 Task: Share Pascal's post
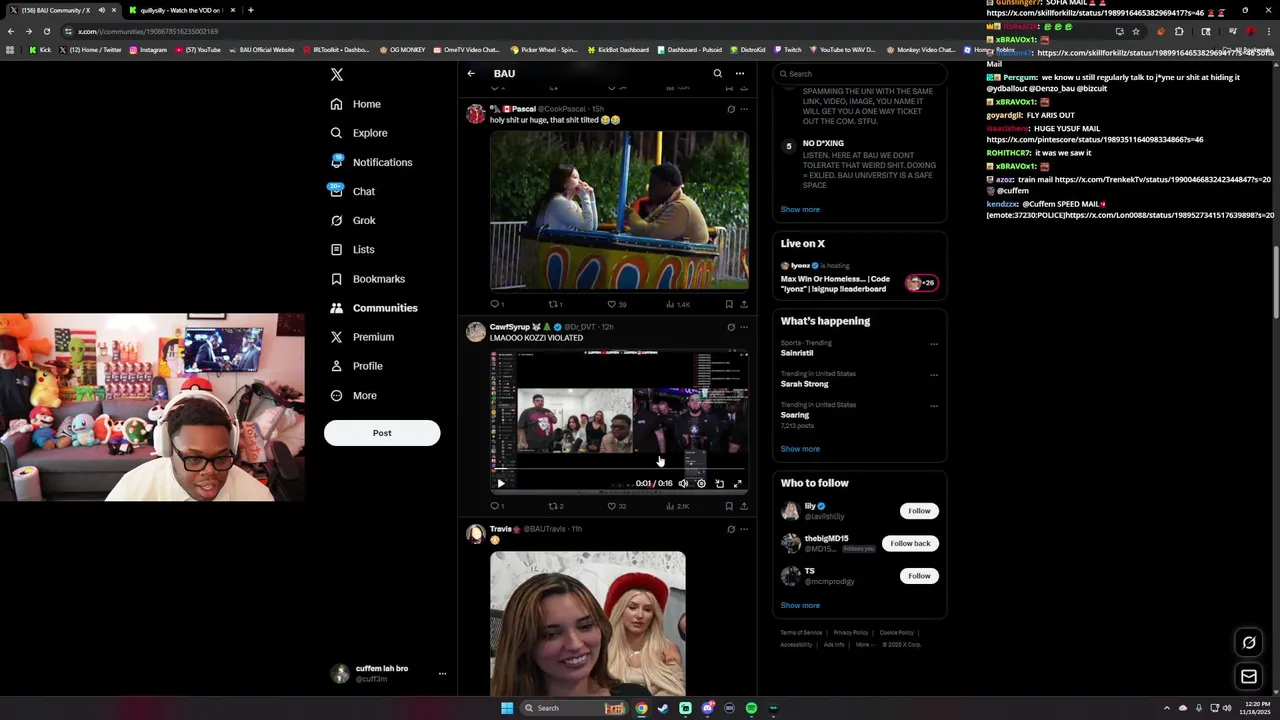point(744,304)
